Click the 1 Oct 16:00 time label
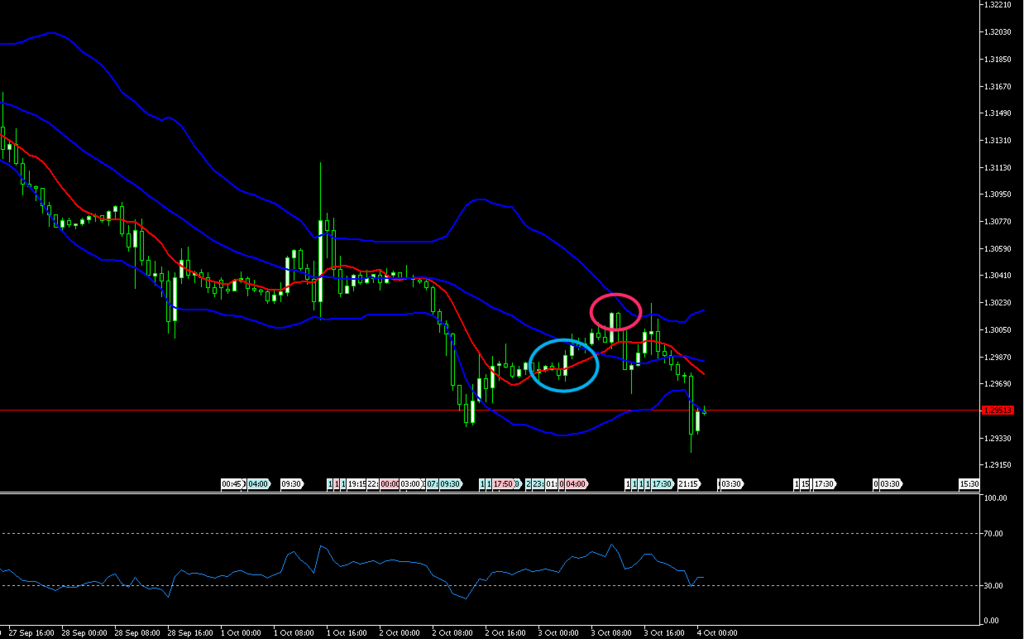 coord(347,633)
